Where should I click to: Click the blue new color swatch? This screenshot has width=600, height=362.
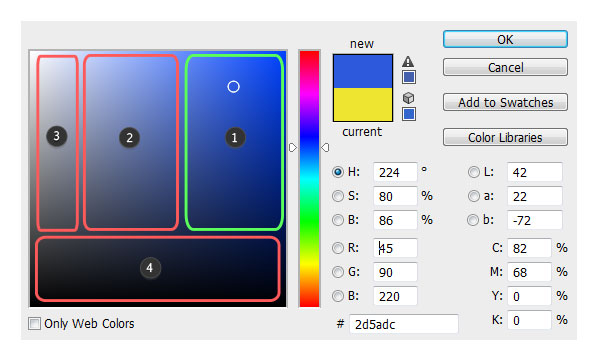[x=363, y=72]
